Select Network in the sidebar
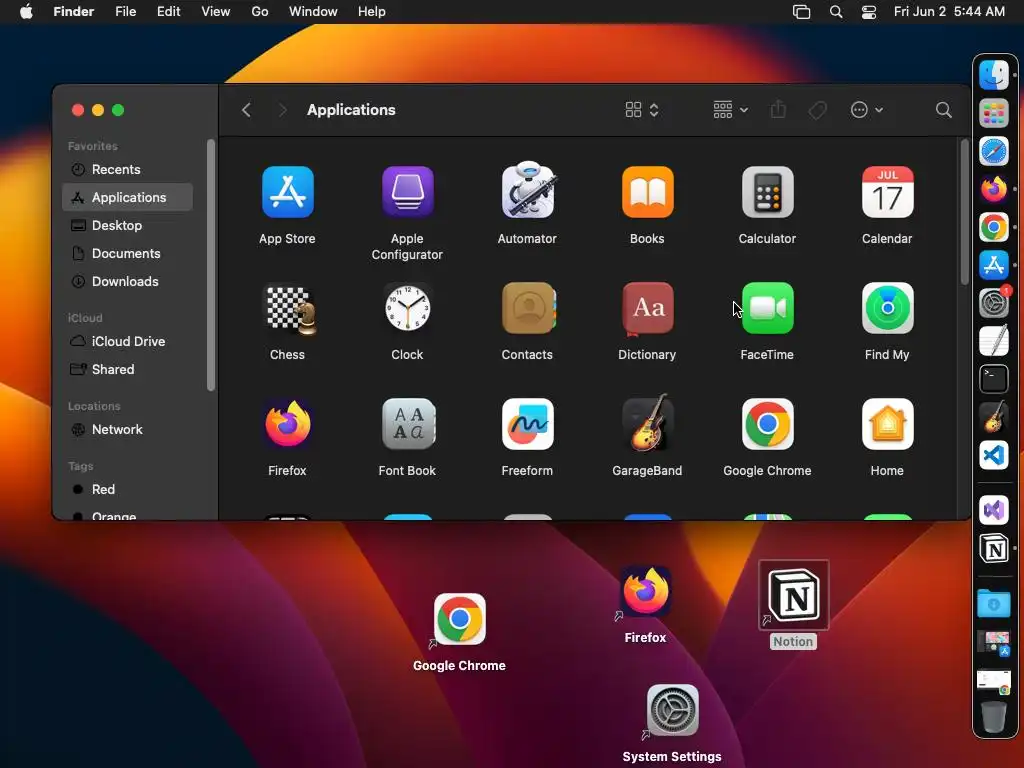Screen dimensions: 1024x768 tap(127, 430)
